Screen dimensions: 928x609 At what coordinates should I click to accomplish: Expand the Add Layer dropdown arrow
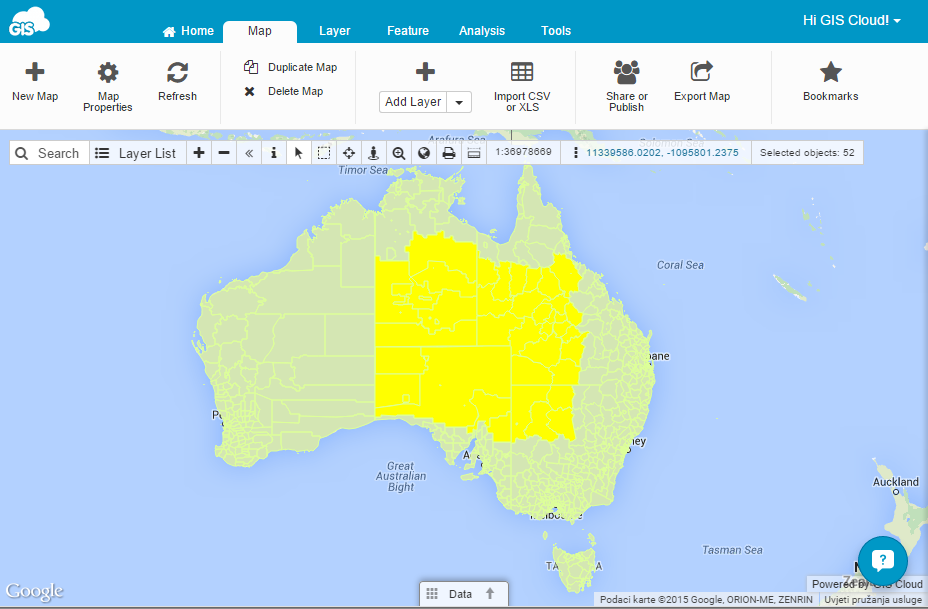coord(459,102)
